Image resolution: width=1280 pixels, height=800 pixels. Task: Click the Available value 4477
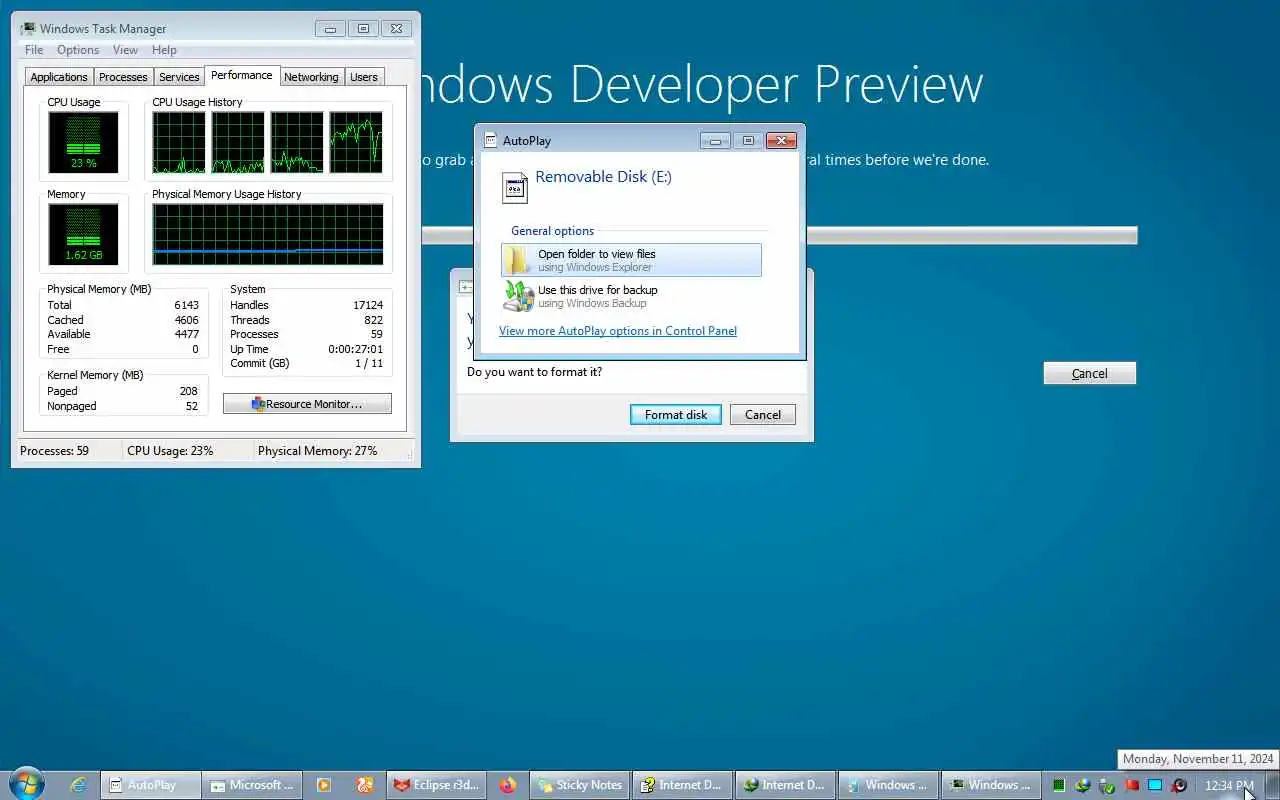pos(186,334)
